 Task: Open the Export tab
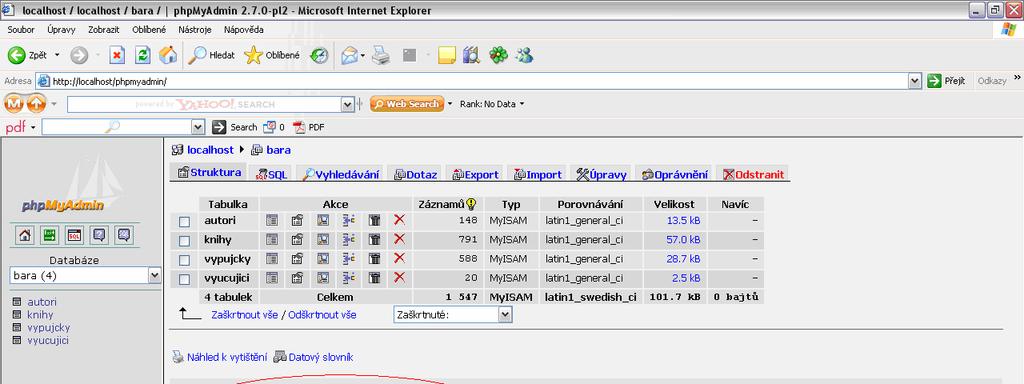(476, 174)
